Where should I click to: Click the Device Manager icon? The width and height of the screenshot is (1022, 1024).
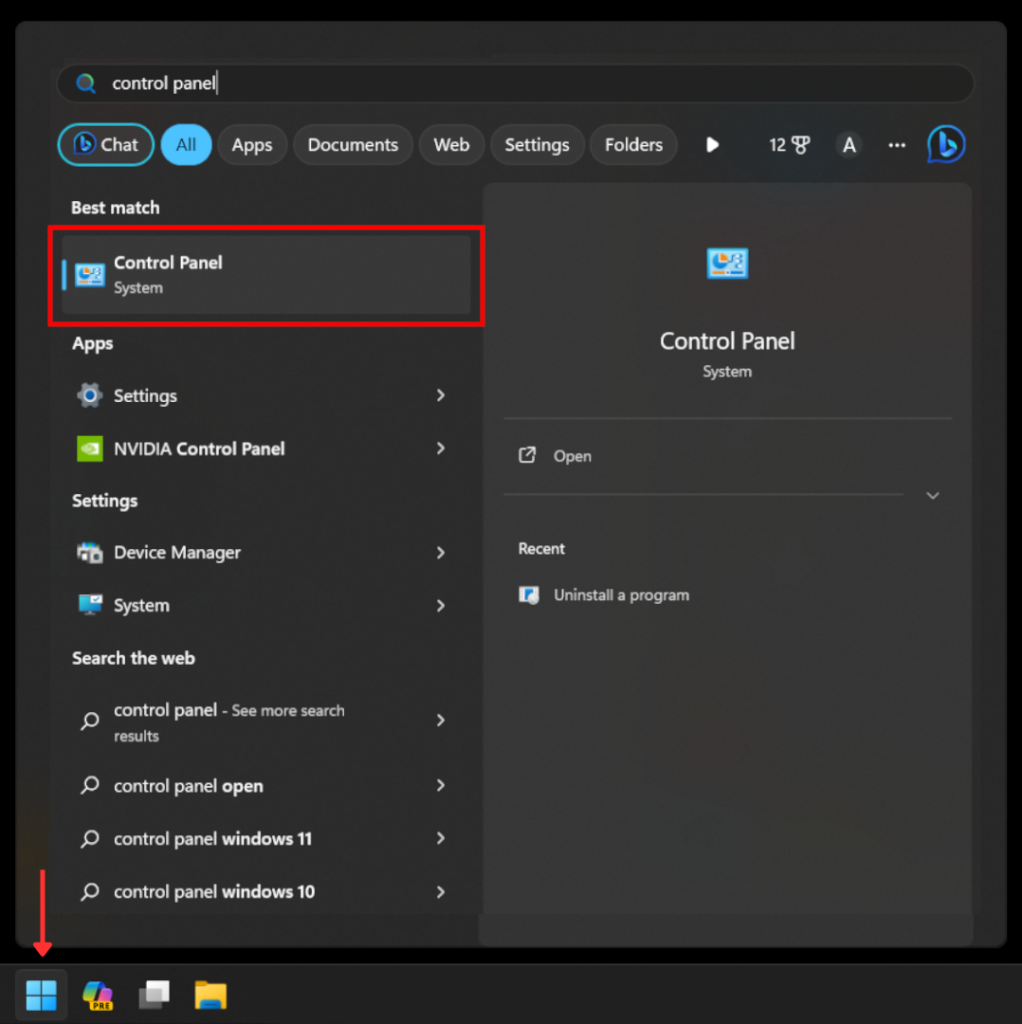pos(89,552)
